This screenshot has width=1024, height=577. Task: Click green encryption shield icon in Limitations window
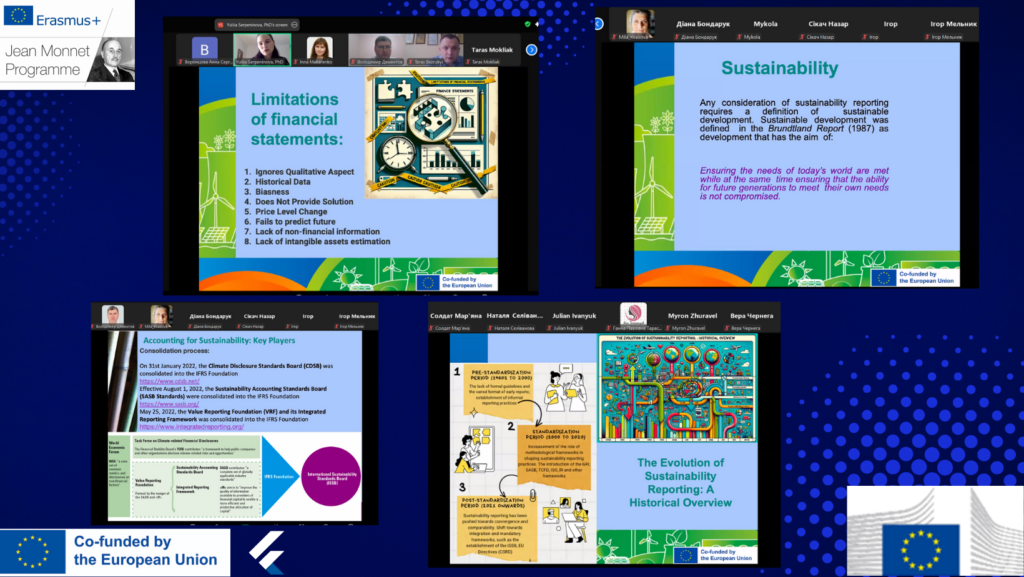pos(527,24)
